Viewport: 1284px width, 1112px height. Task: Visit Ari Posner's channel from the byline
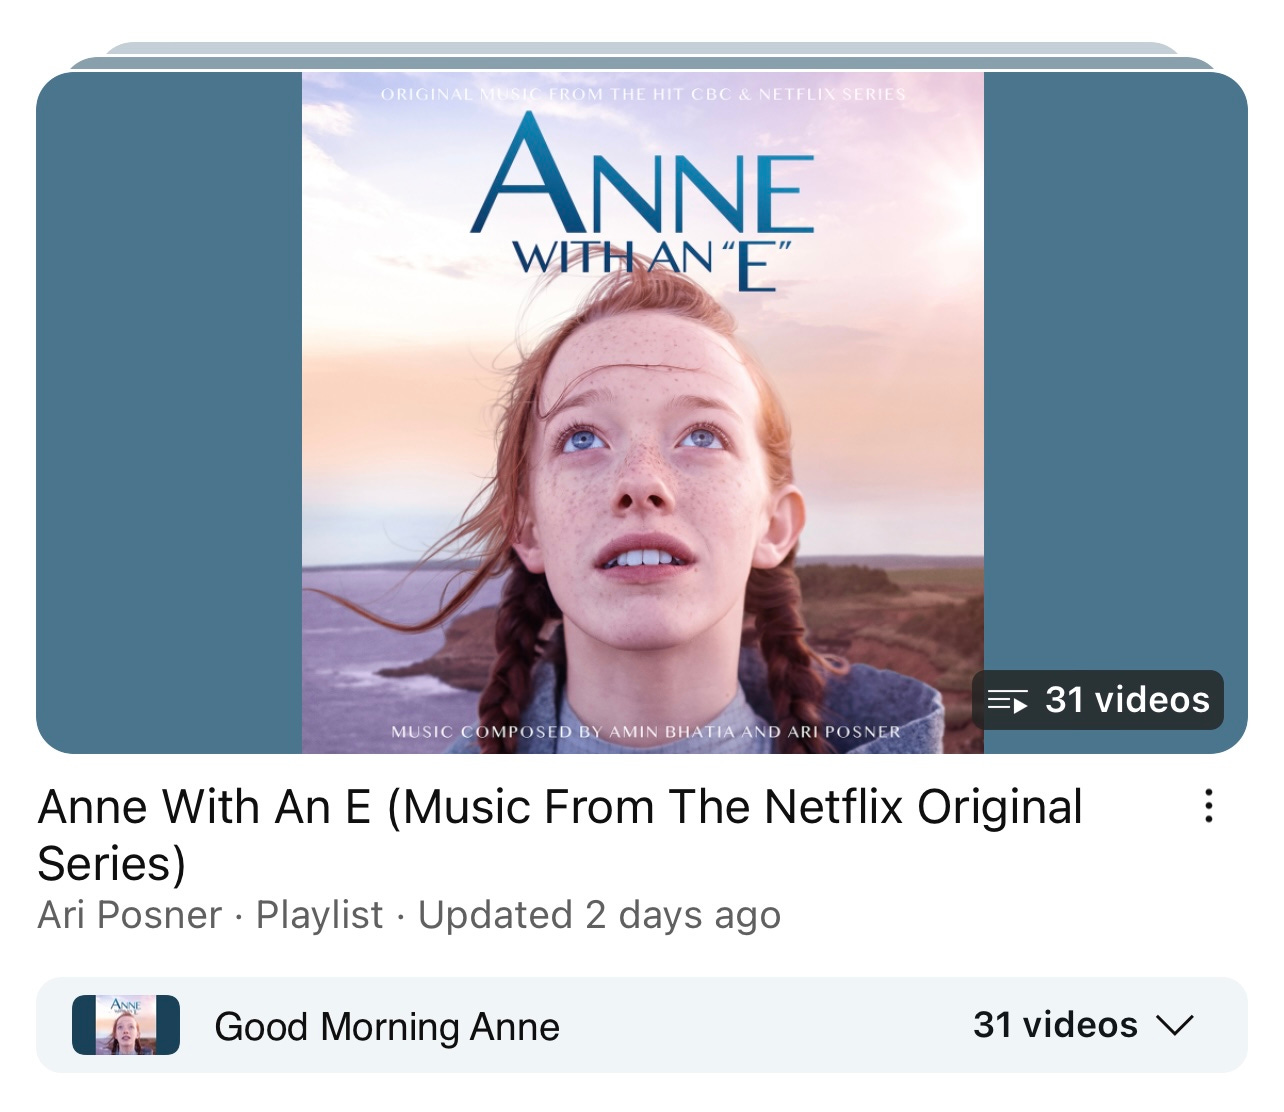pos(130,915)
